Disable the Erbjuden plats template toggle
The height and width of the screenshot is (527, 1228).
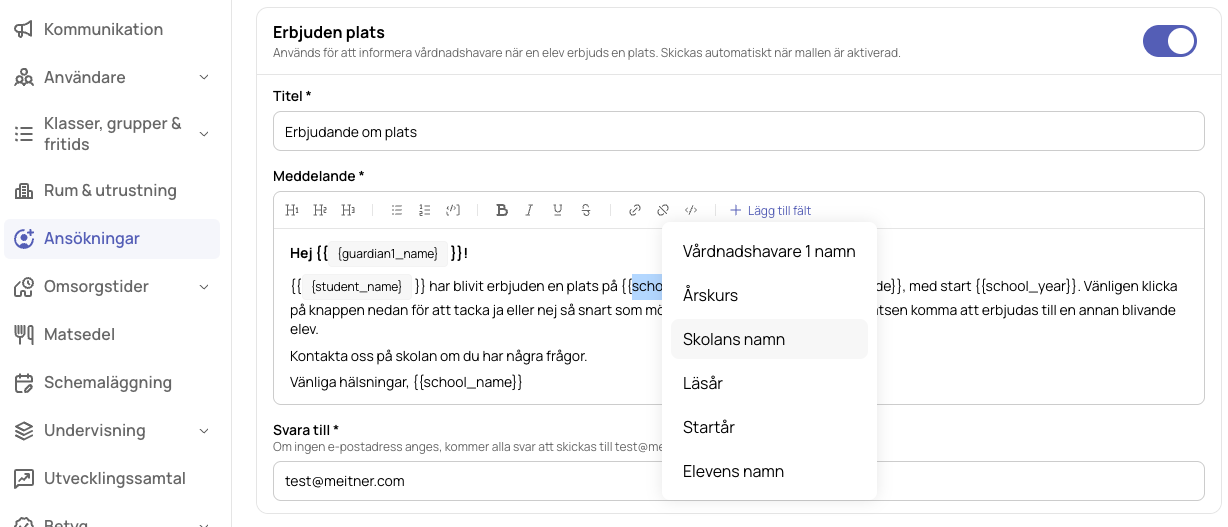[1170, 40]
